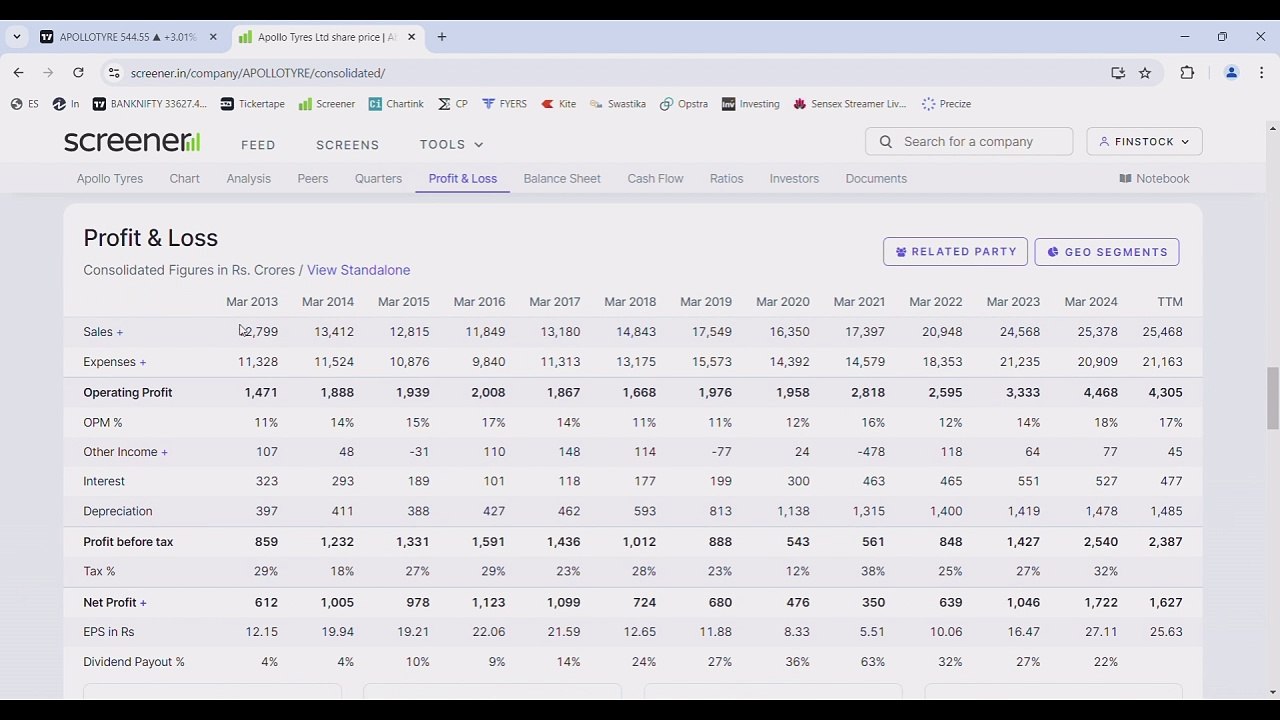Click the RELATED PARTY button
Viewport: 1280px width, 720px height.
point(955,252)
